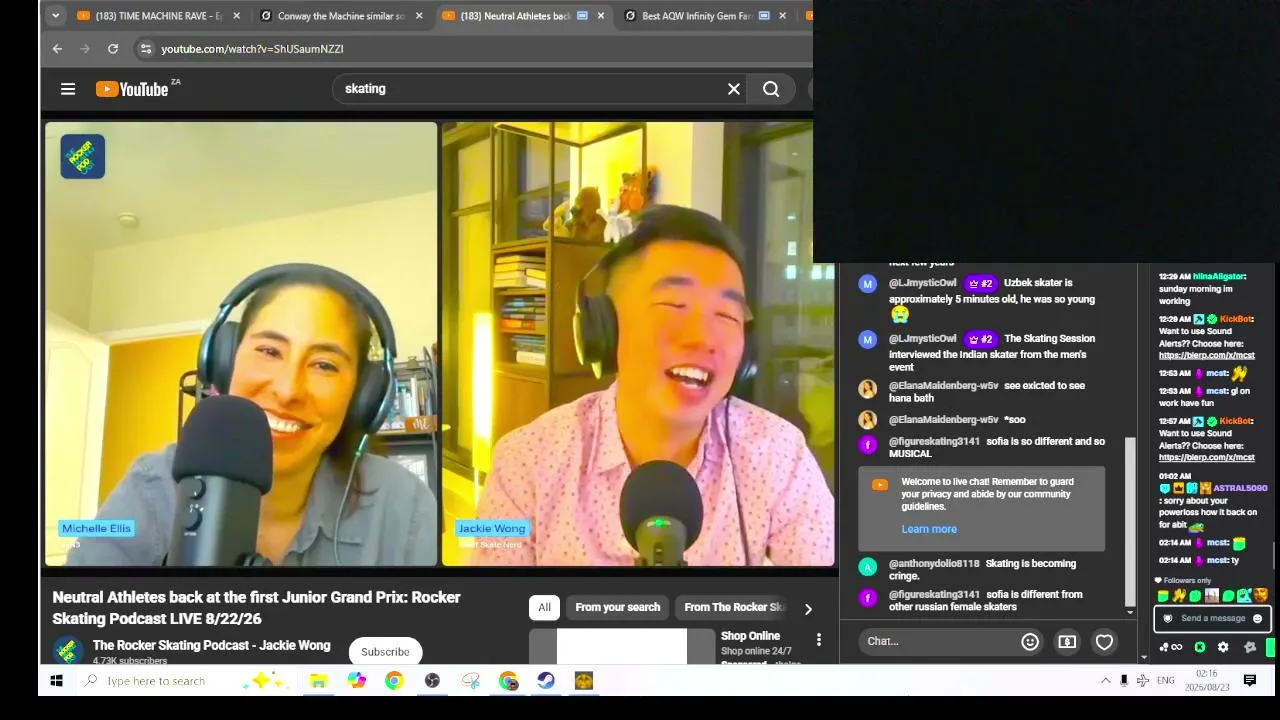Click the Chrome address bar URL
Screen dimensions: 1280x720
click(252, 49)
